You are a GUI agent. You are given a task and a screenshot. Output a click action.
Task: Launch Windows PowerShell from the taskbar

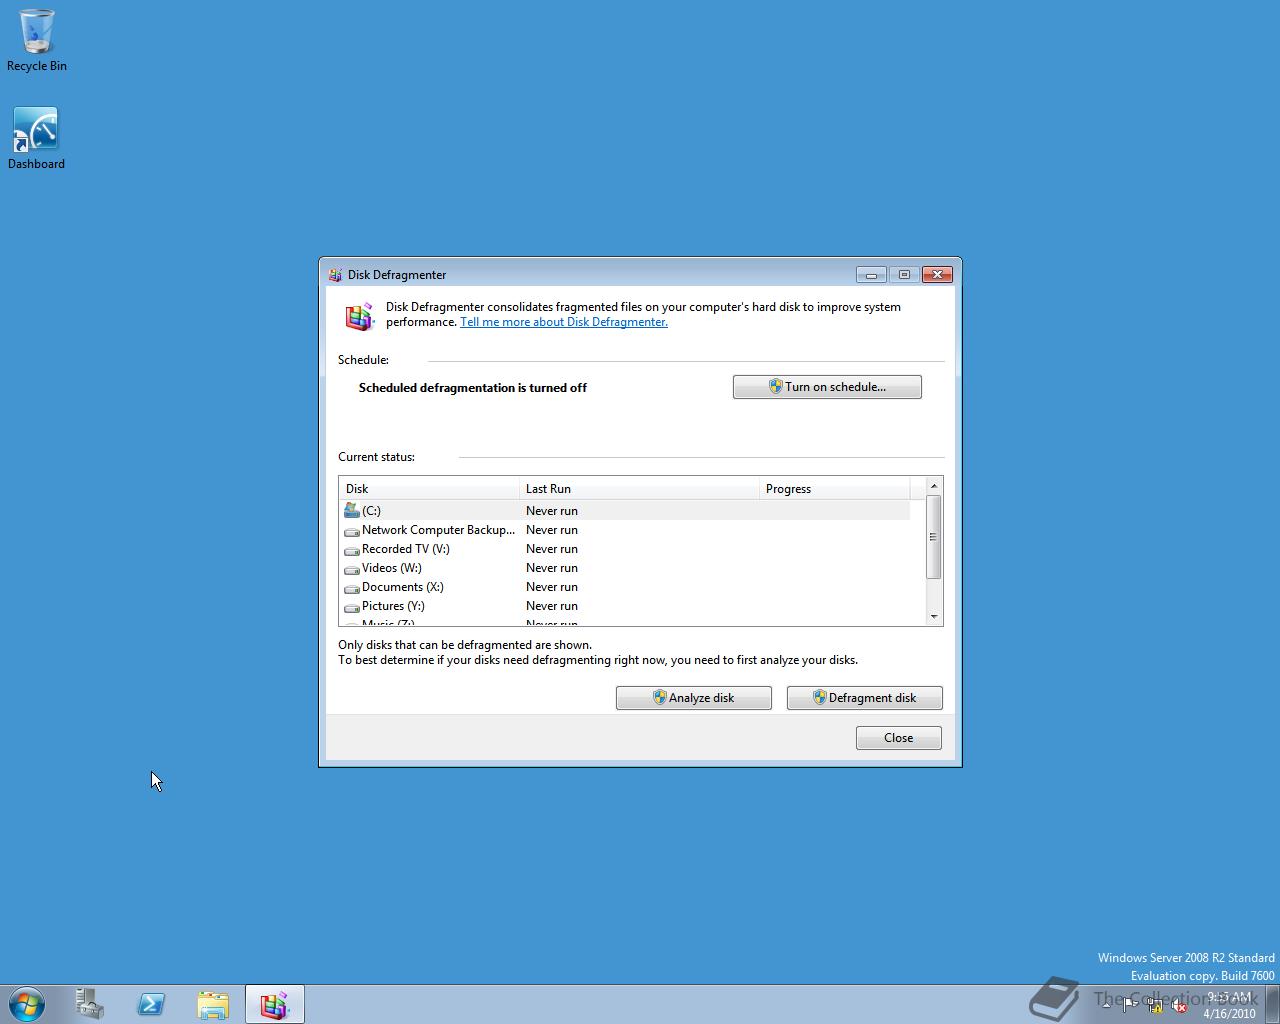coord(151,1004)
